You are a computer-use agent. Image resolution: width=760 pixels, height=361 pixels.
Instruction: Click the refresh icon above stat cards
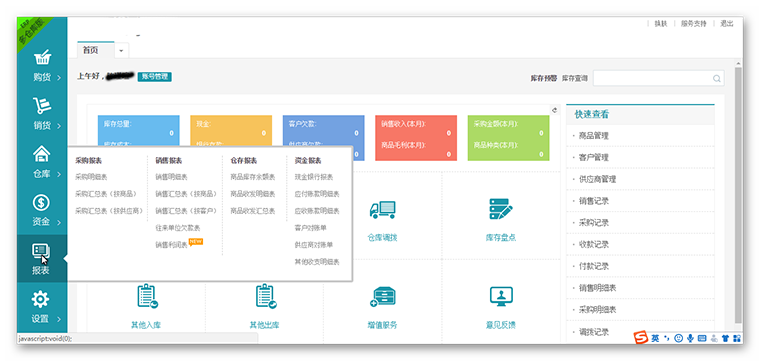(554, 110)
